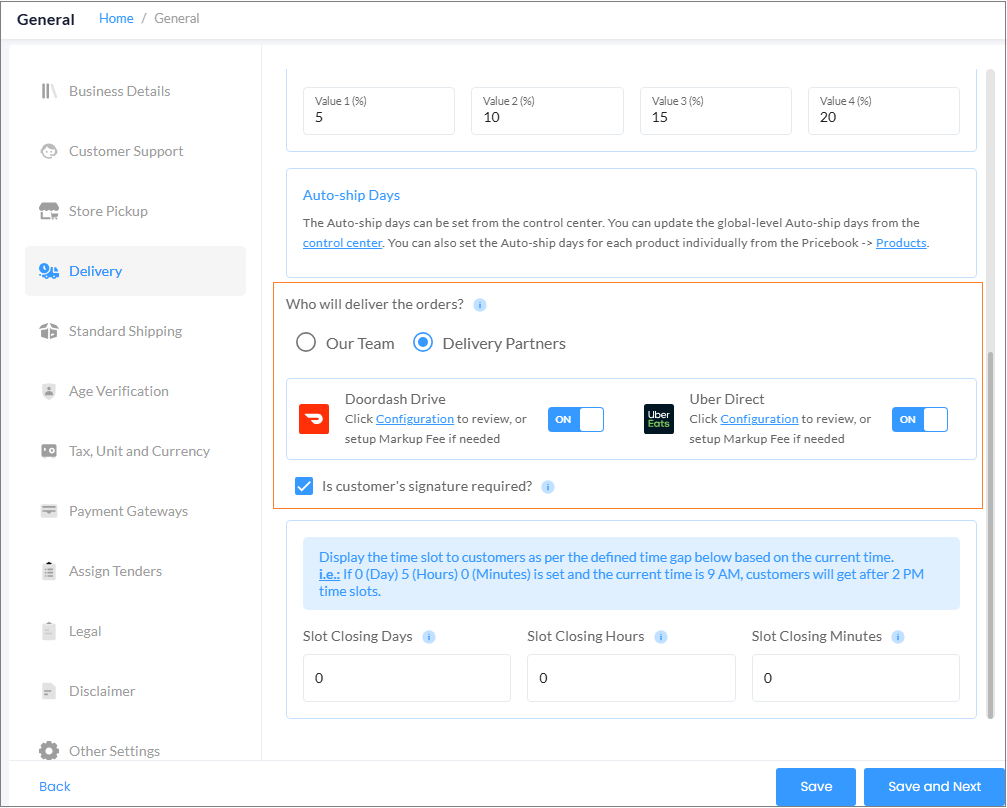Viewport: 1007px width, 808px height.
Task: Click the Slot Closing Minutes input
Action: 855,678
